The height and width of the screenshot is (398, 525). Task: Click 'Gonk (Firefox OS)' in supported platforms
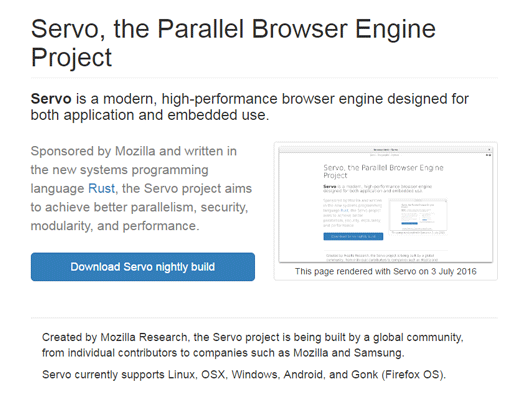click(x=398, y=374)
